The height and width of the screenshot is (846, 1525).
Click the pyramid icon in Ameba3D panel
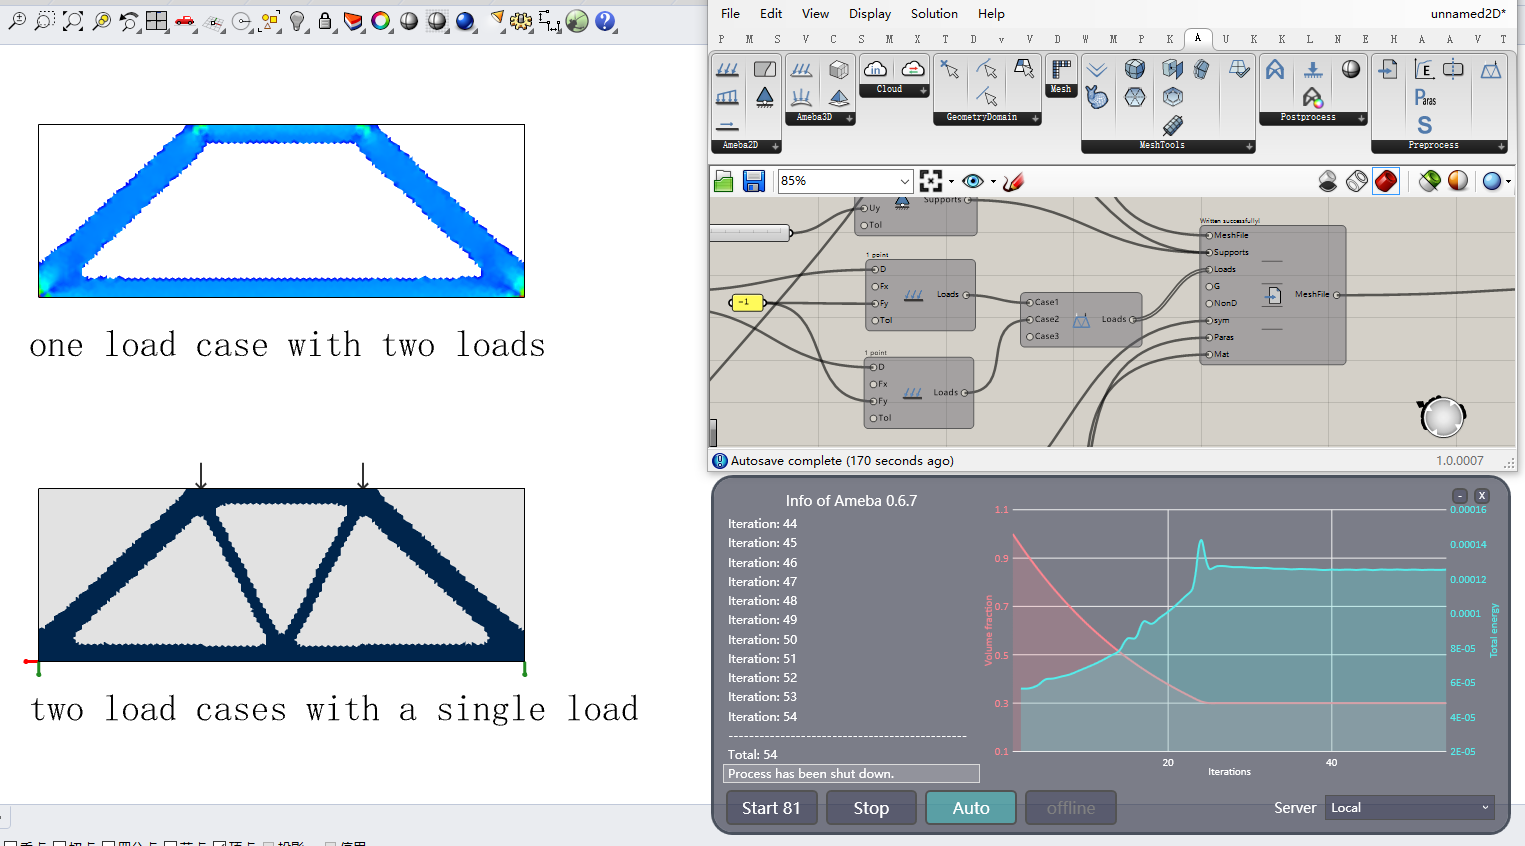coord(839,97)
